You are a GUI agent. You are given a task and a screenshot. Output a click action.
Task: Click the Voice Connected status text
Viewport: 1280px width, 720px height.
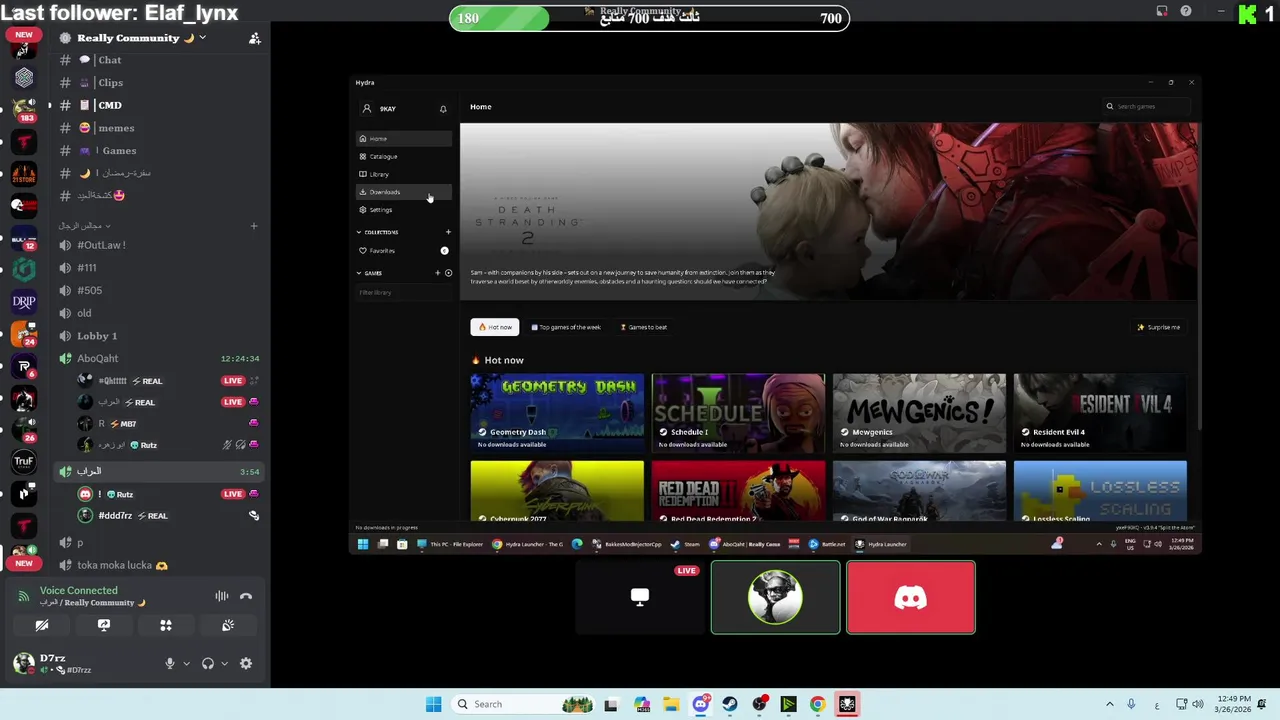click(79, 590)
